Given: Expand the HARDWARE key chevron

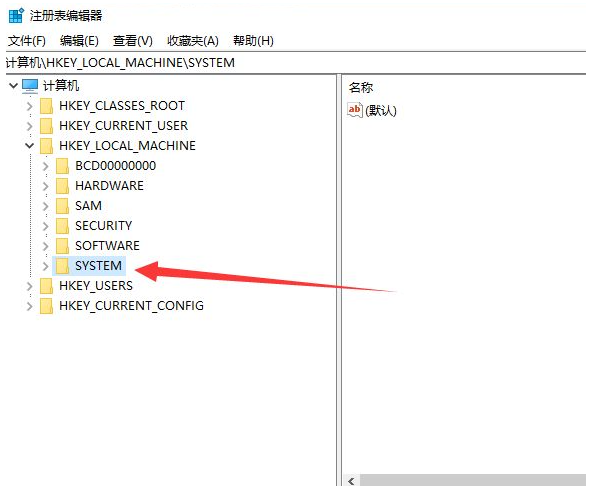Looking at the screenshot, I should (x=45, y=186).
